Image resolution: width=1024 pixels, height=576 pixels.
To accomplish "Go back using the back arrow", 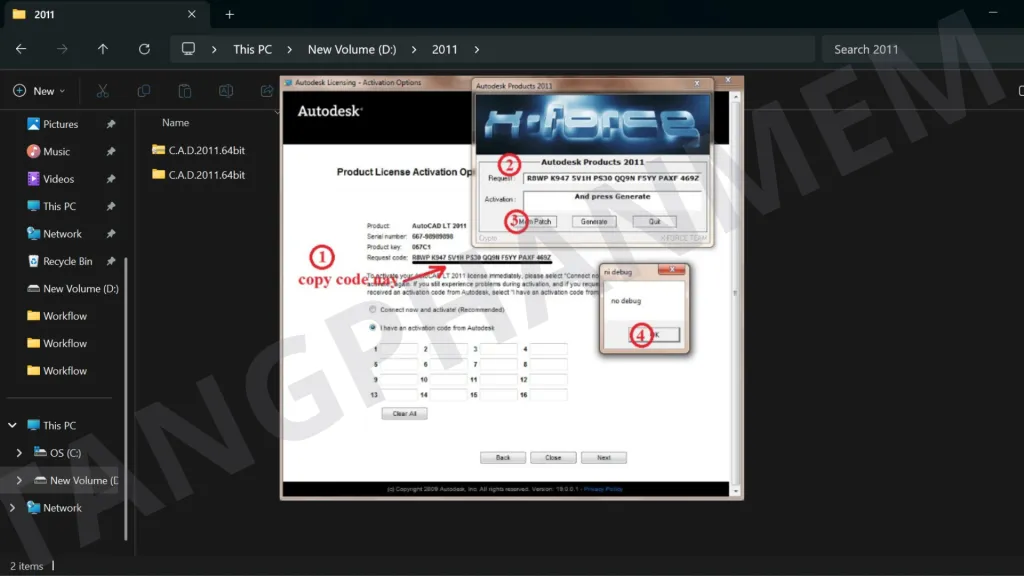I will [21, 49].
